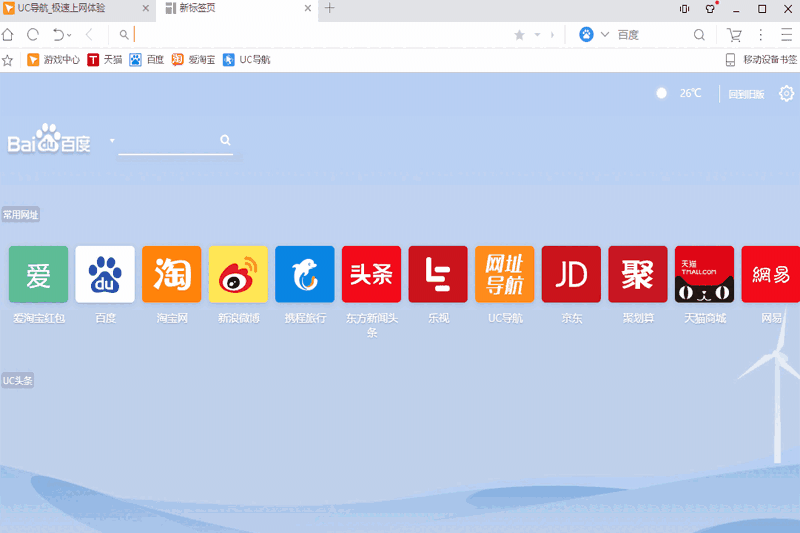Open a new tab with plus button
Screen dimensions: 800x533
[330, 8]
